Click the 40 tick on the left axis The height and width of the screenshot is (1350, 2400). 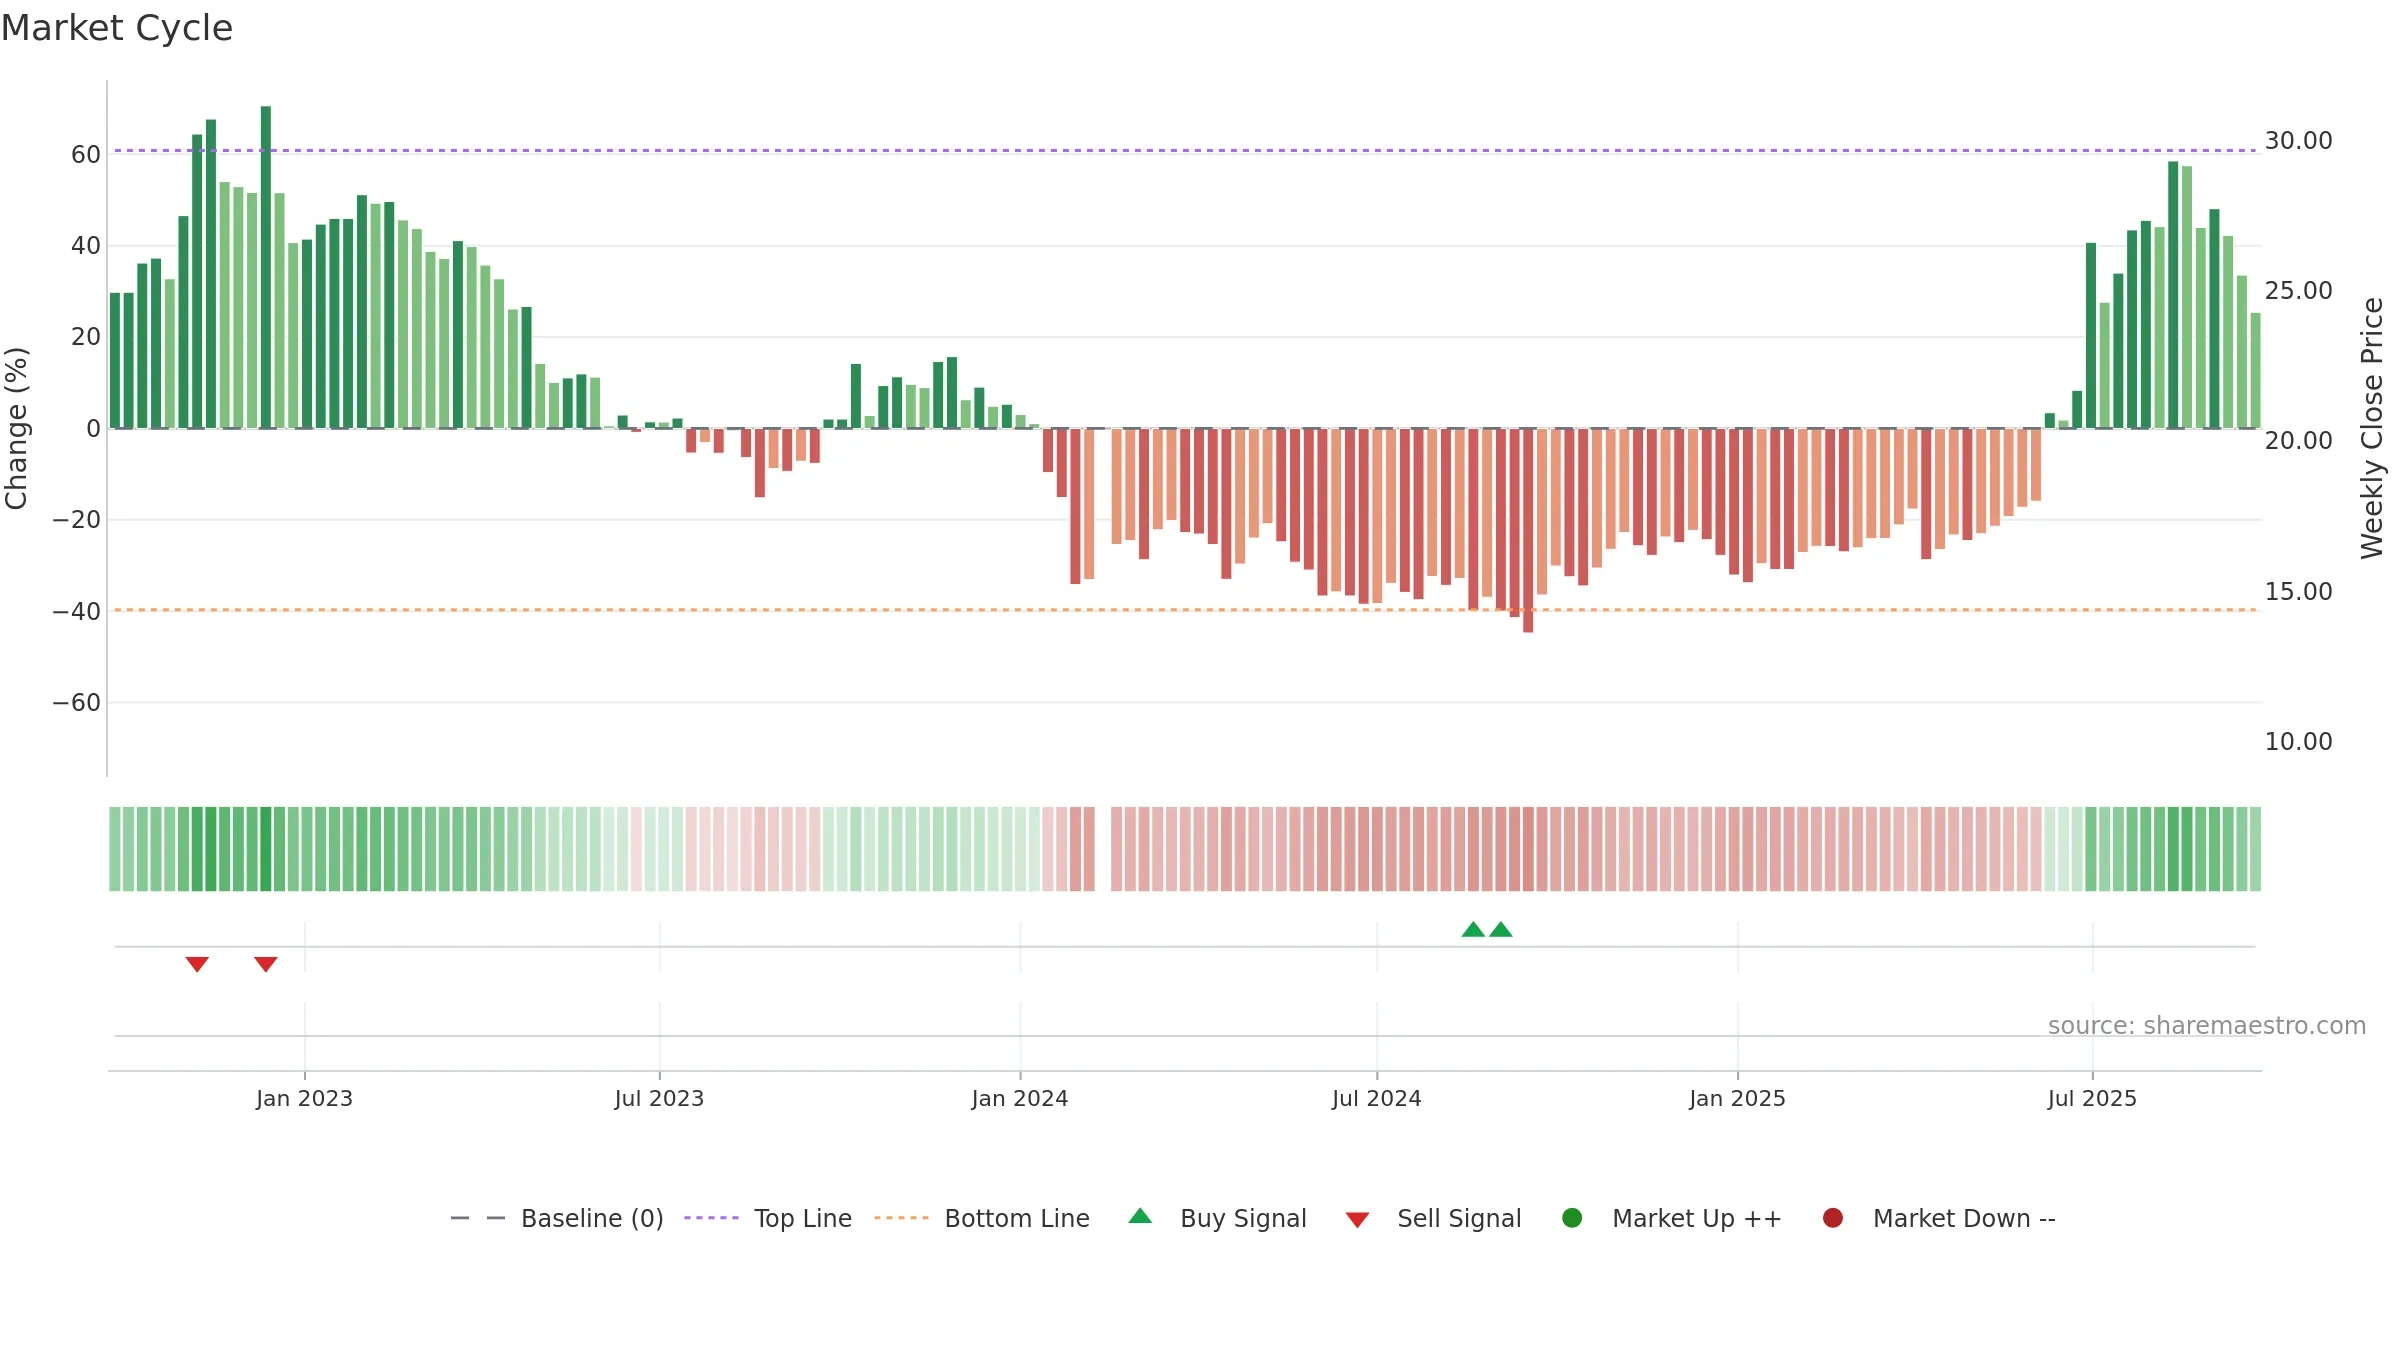point(86,246)
